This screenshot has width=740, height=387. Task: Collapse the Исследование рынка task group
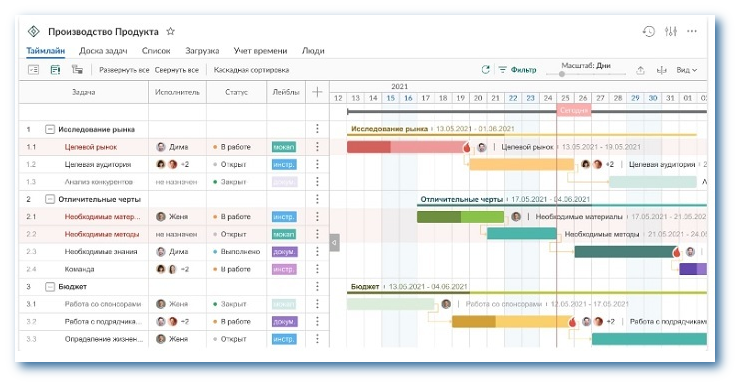click(50, 129)
